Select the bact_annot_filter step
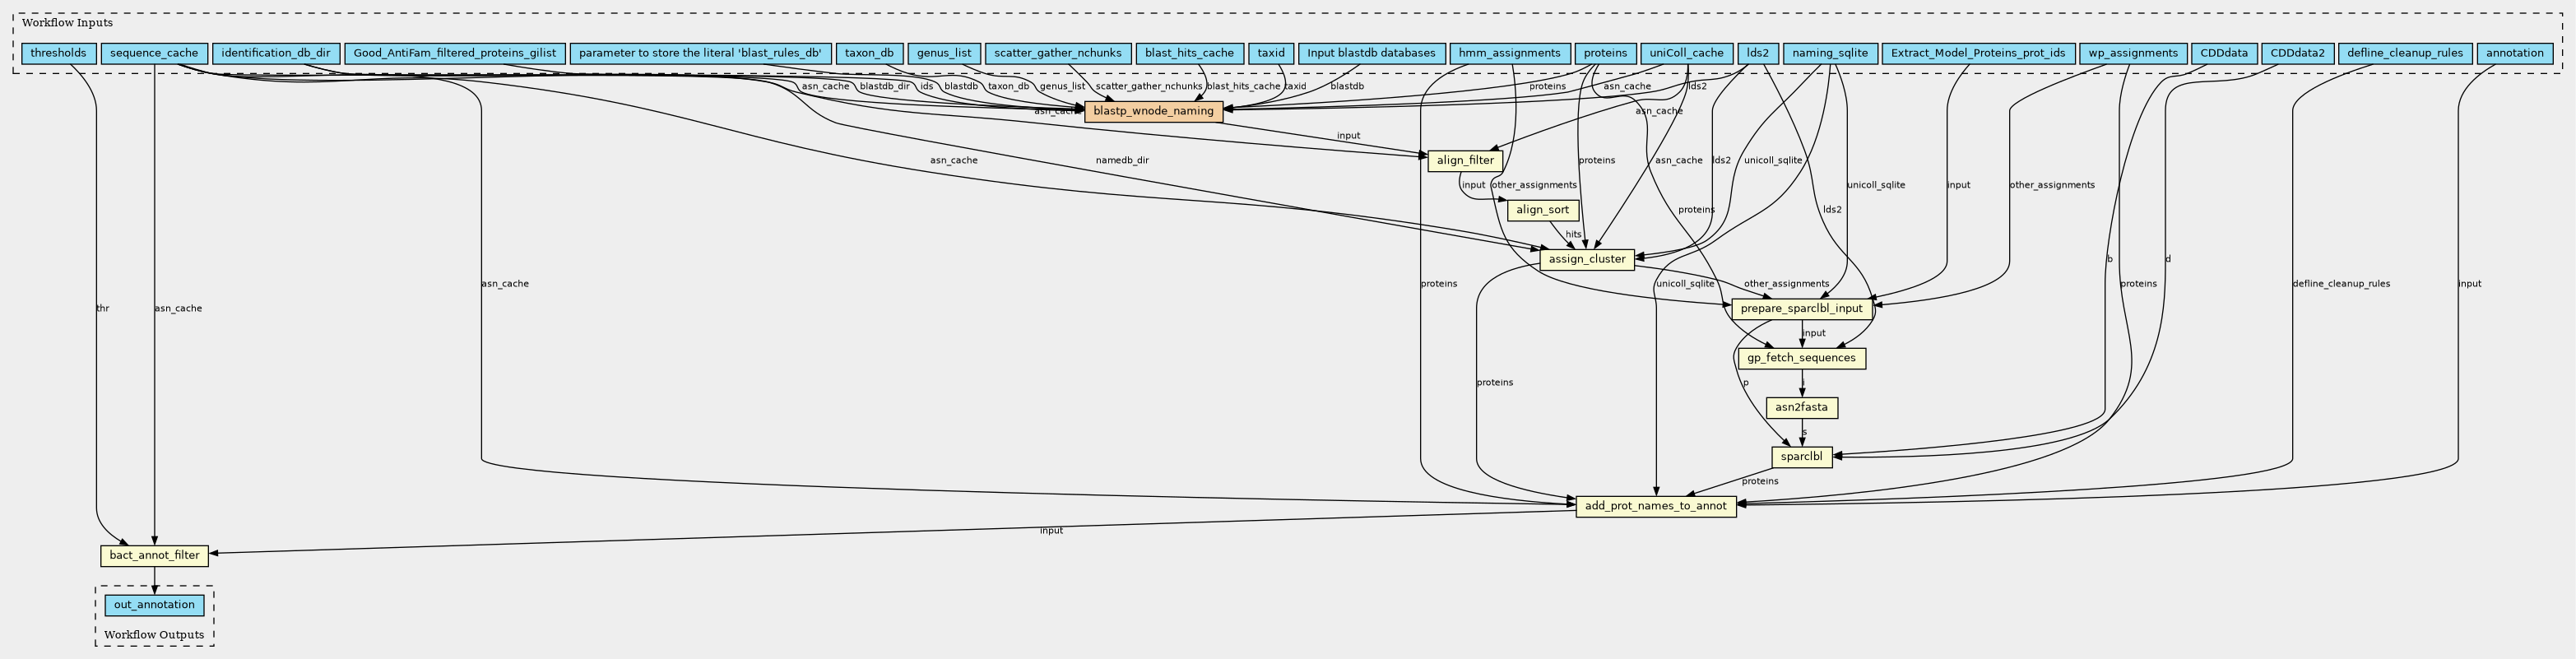The image size is (2576, 659). [x=154, y=556]
